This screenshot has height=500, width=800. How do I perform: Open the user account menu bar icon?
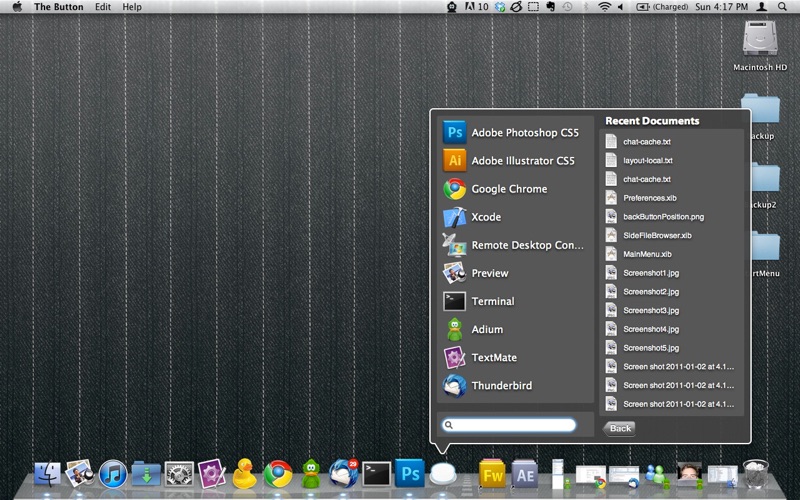(x=761, y=7)
